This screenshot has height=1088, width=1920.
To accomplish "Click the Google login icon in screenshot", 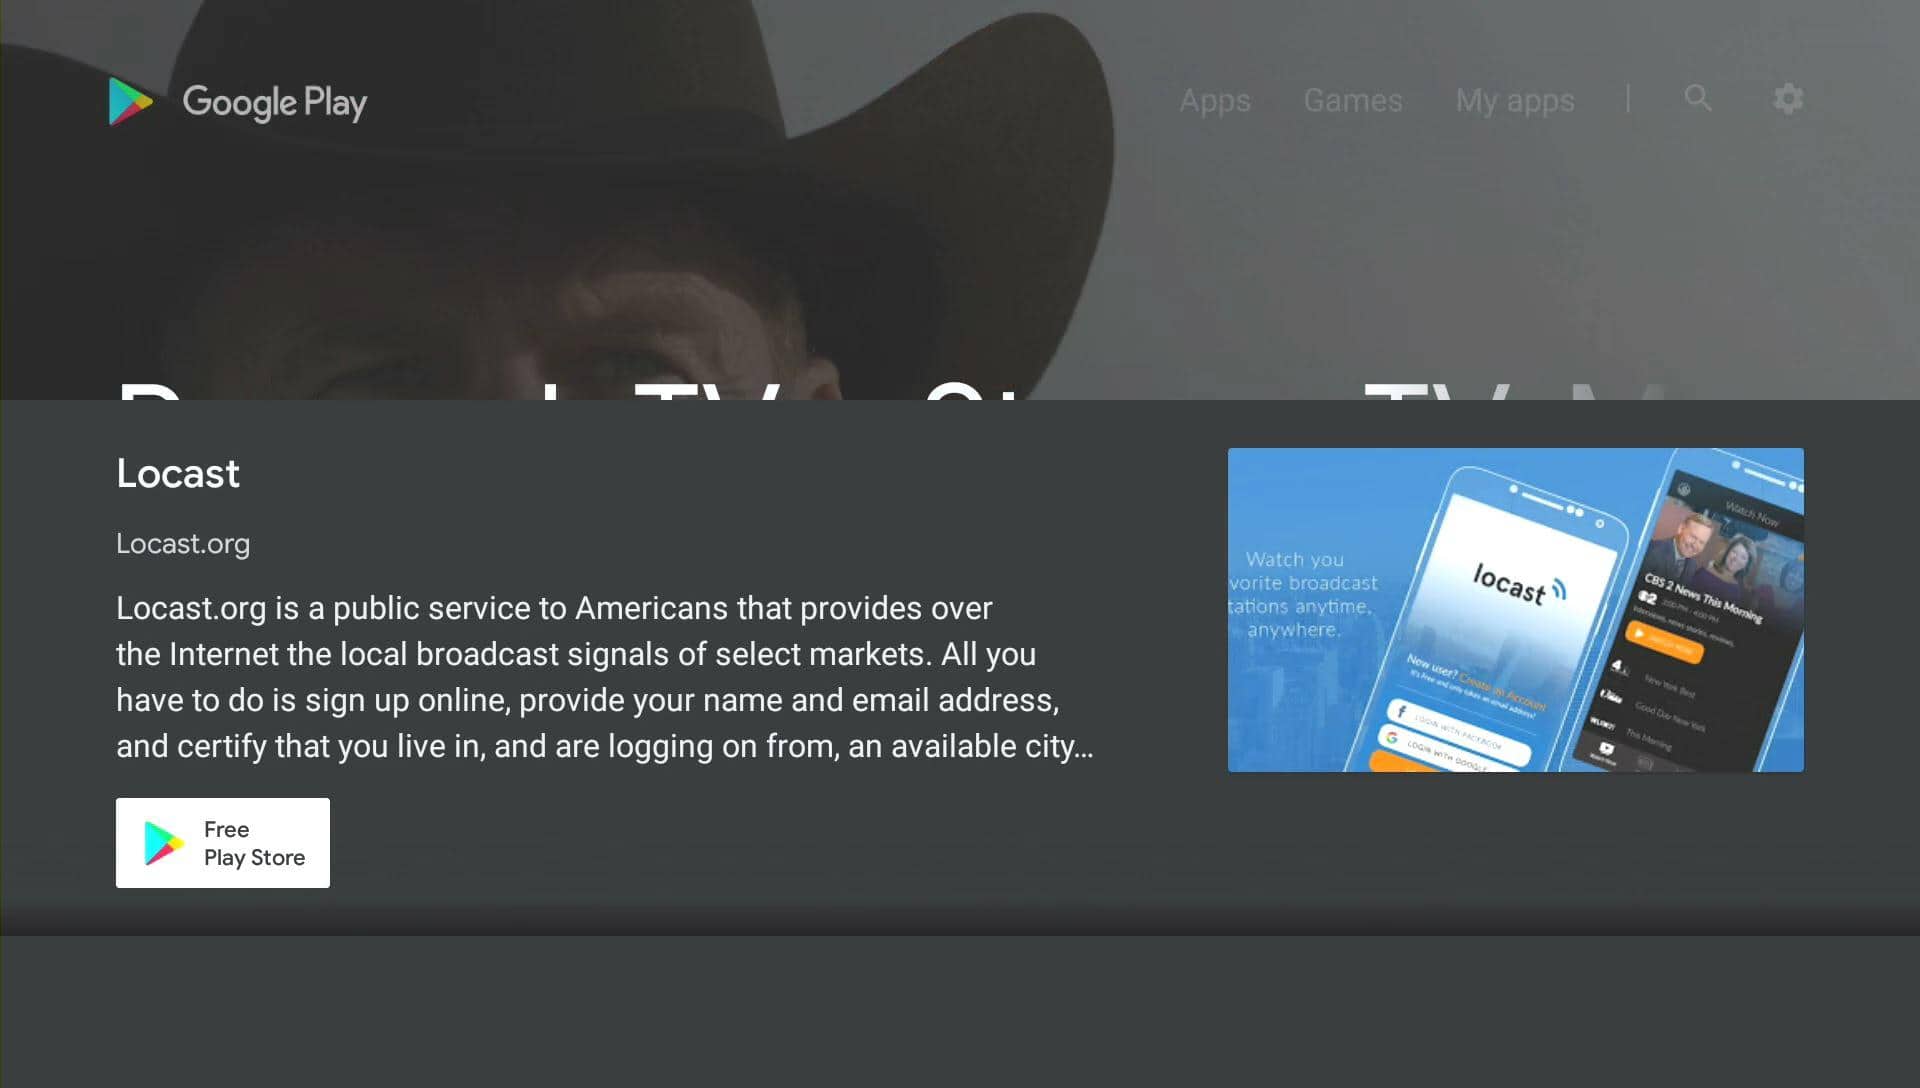I will tap(1391, 738).
